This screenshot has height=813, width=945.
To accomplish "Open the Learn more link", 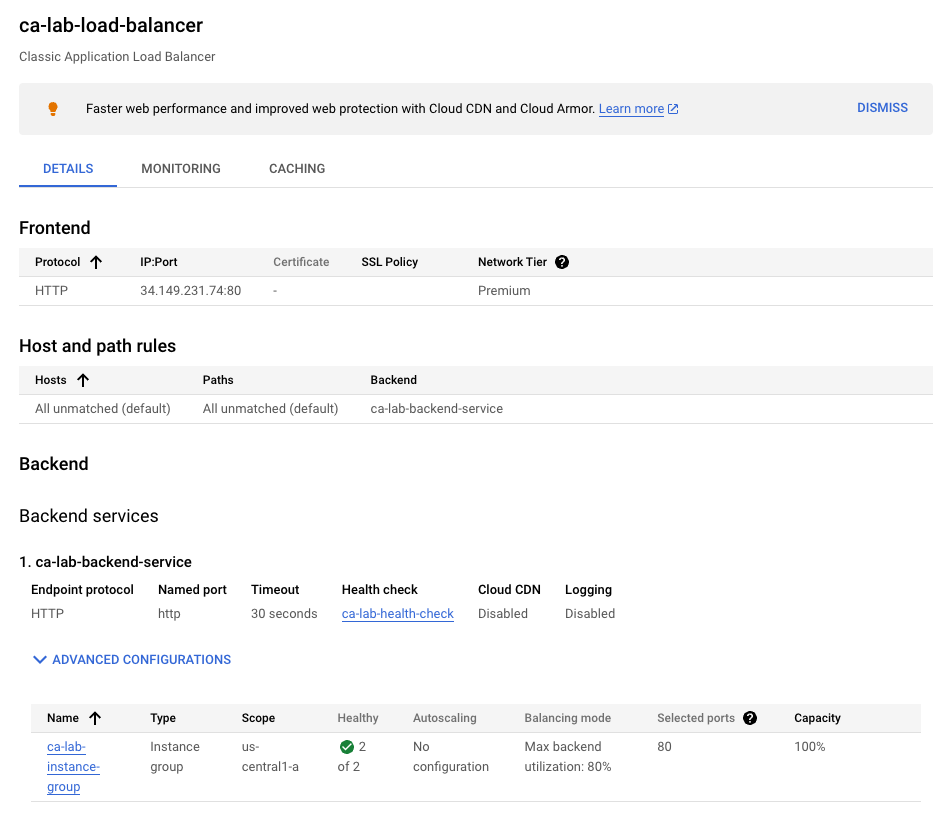I will pos(631,109).
